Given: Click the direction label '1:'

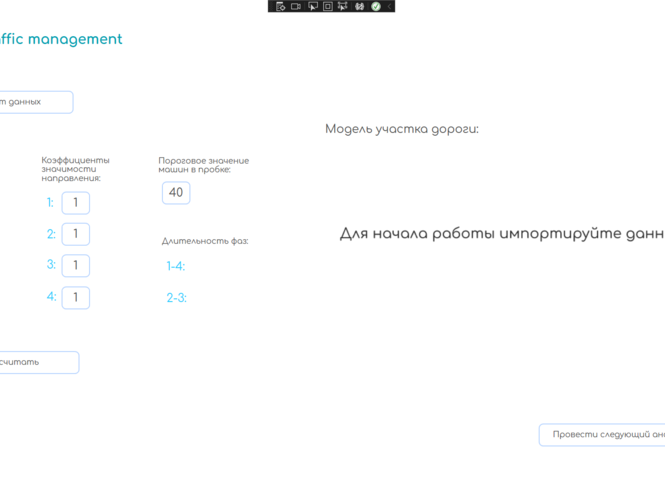Looking at the screenshot, I should 50,203.
